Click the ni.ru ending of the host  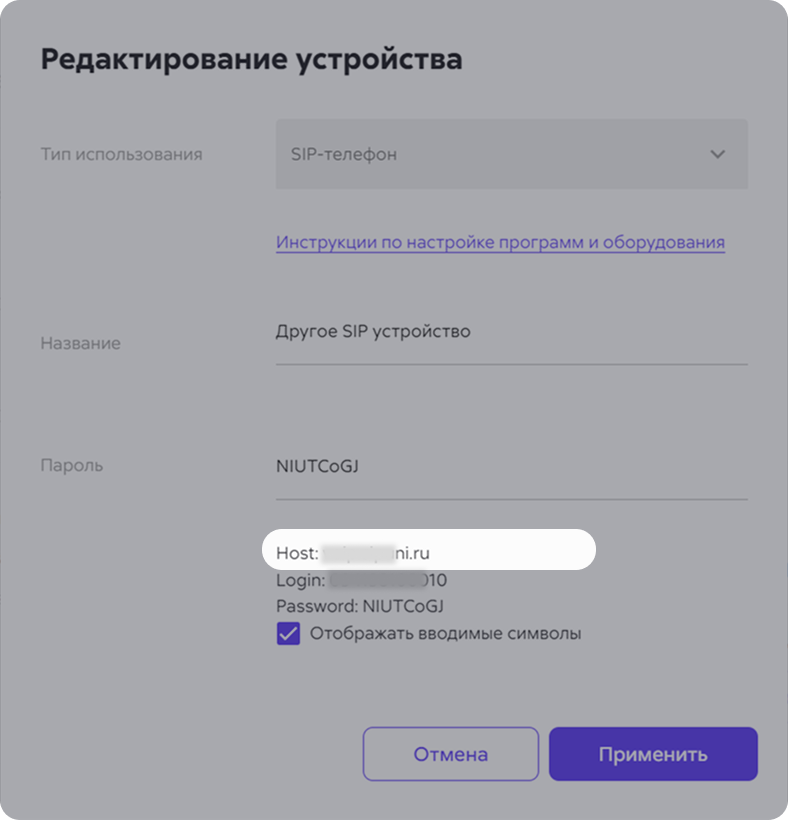[x=423, y=552]
